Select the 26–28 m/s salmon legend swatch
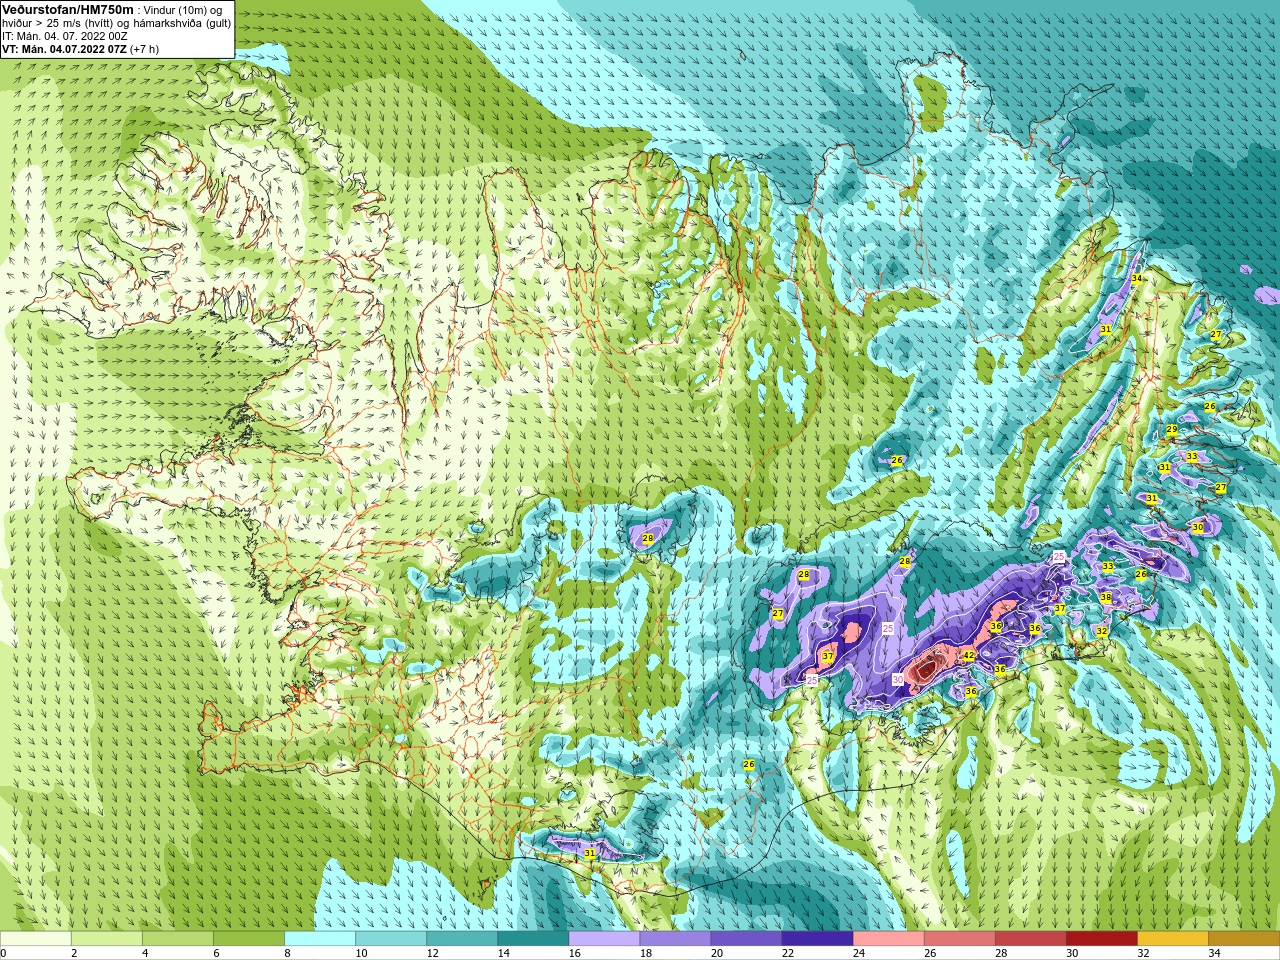1280x960 pixels. point(959,939)
